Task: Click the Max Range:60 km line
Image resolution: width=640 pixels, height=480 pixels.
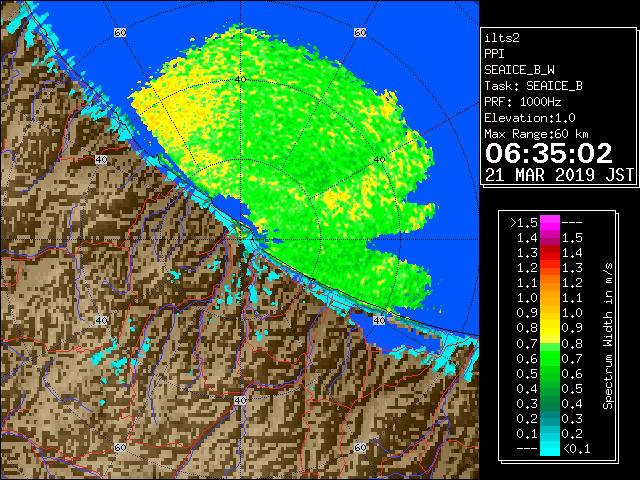Action: coord(536,134)
